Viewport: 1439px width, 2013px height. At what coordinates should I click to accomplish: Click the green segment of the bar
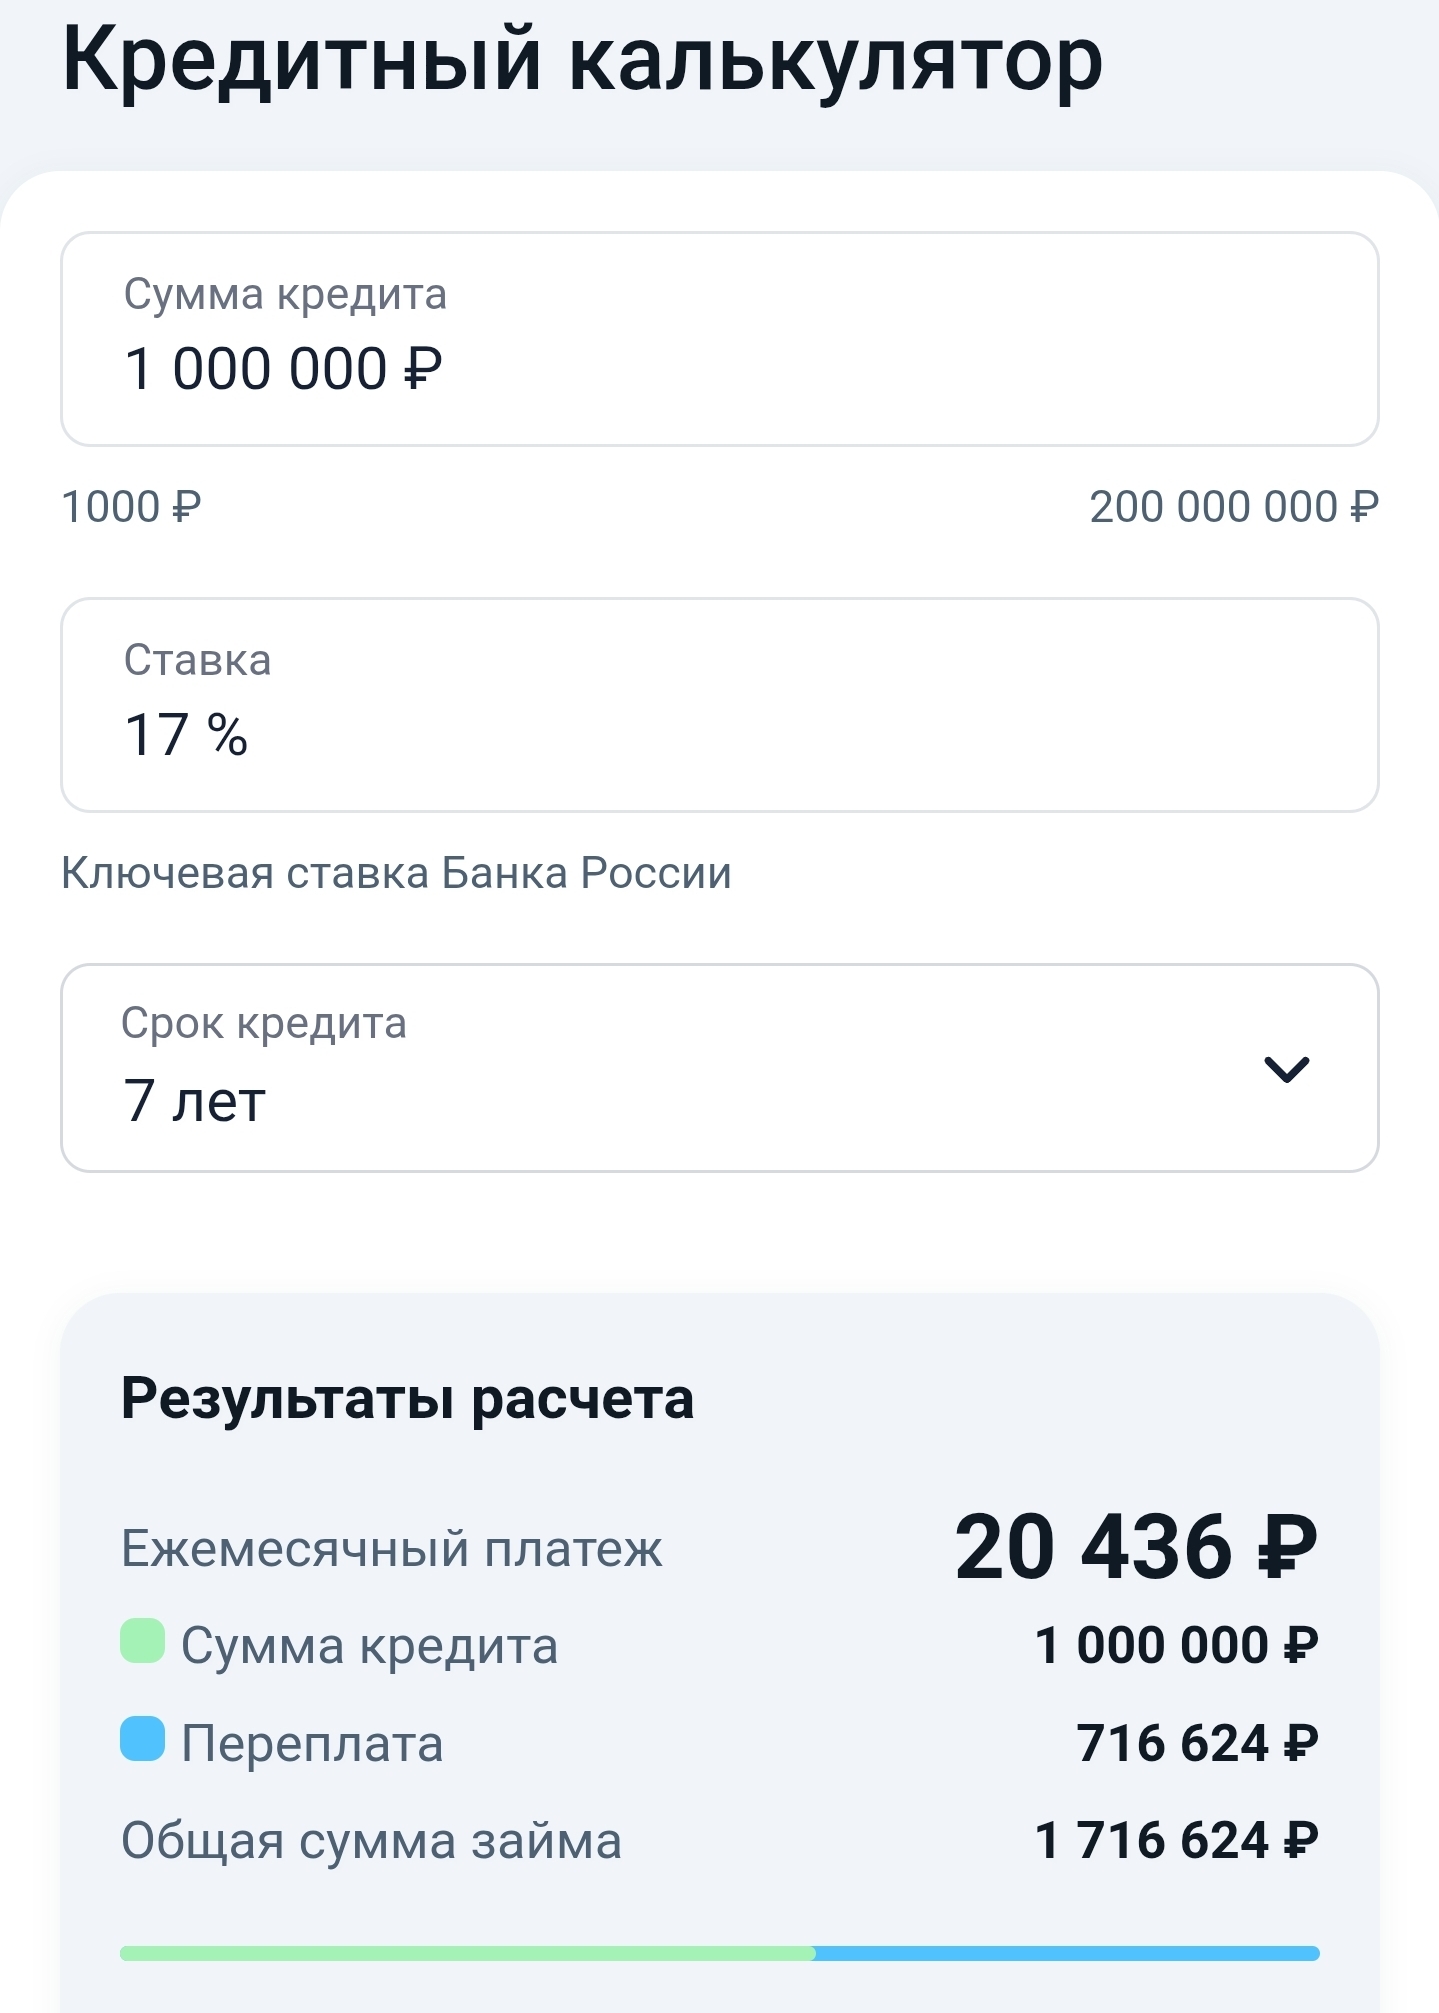(x=466, y=1953)
